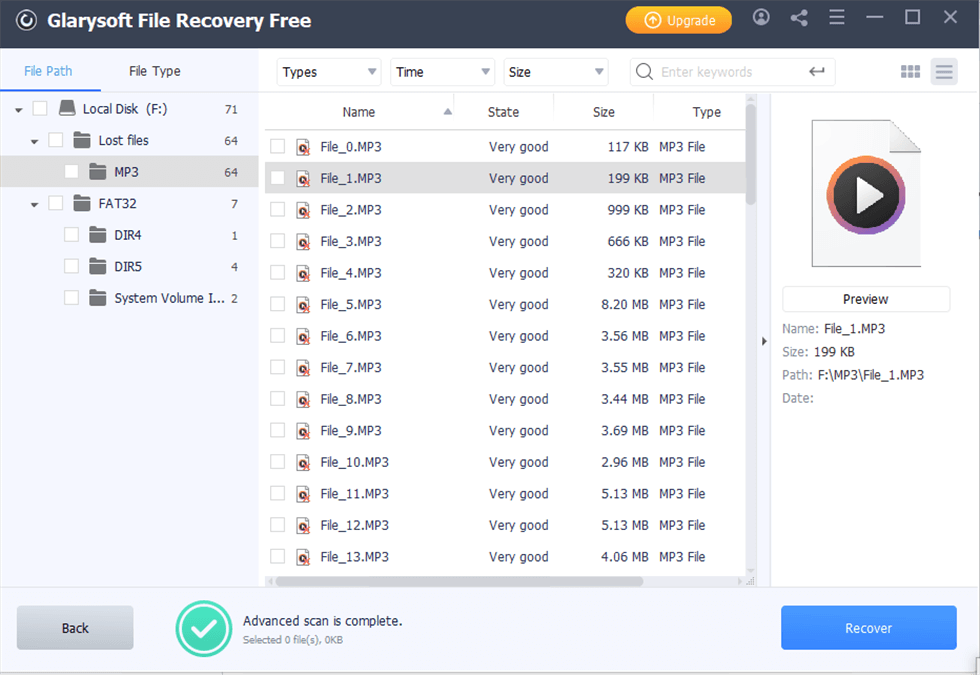The image size is (980, 675).
Task: Check the File_0.MP3 checkbox
Action: coord(278,147)
